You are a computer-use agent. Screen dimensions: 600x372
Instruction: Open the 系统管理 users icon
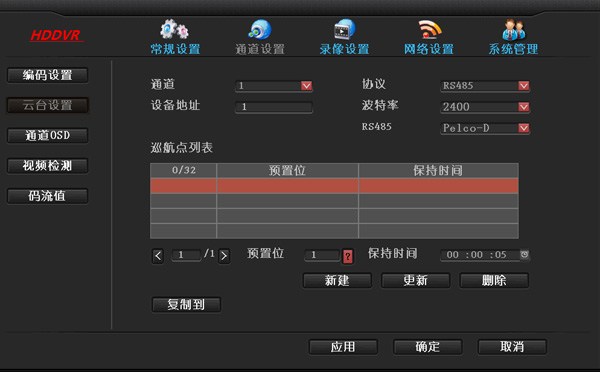[x=514, y=29]
